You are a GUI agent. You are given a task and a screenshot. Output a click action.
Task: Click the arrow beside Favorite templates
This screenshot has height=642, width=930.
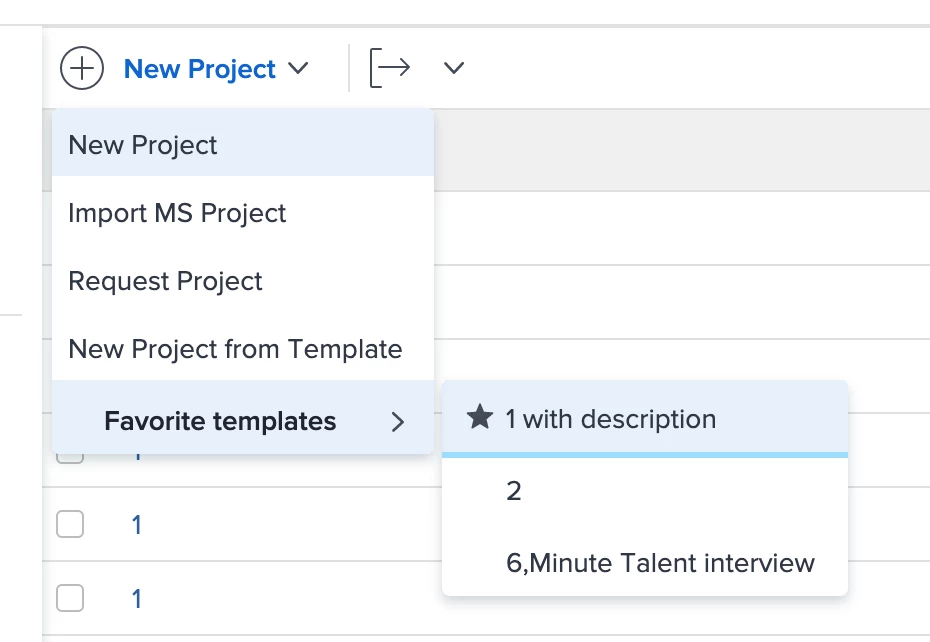[398, 422]
